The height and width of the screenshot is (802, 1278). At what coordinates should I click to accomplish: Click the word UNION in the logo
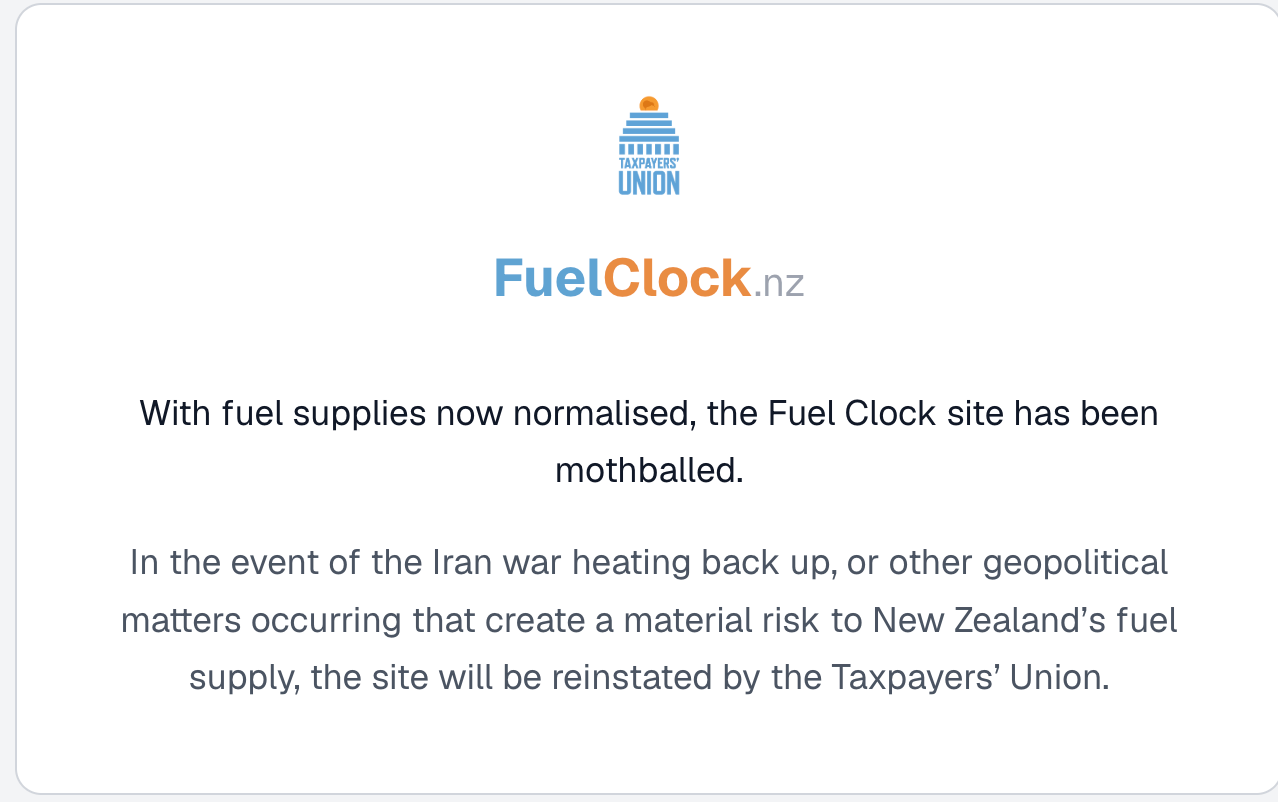point(649,183)
